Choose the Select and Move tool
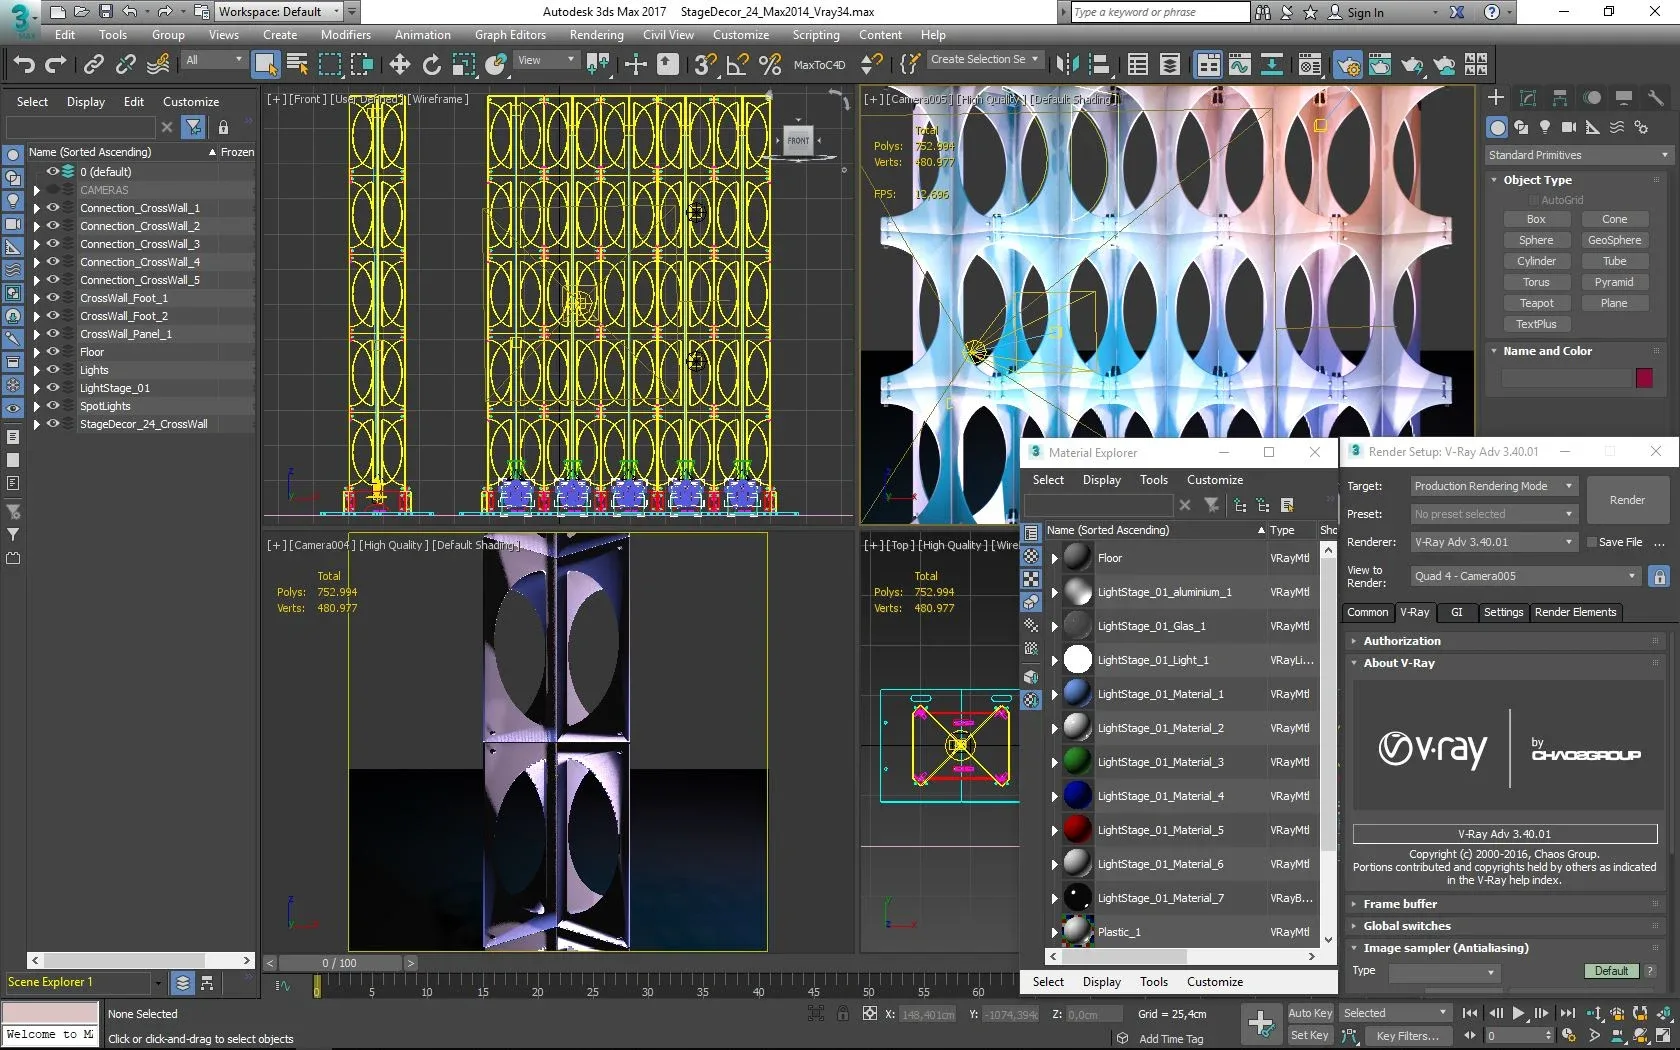1680x1050 pixels. pyautogui.click(x=400, y=65)
